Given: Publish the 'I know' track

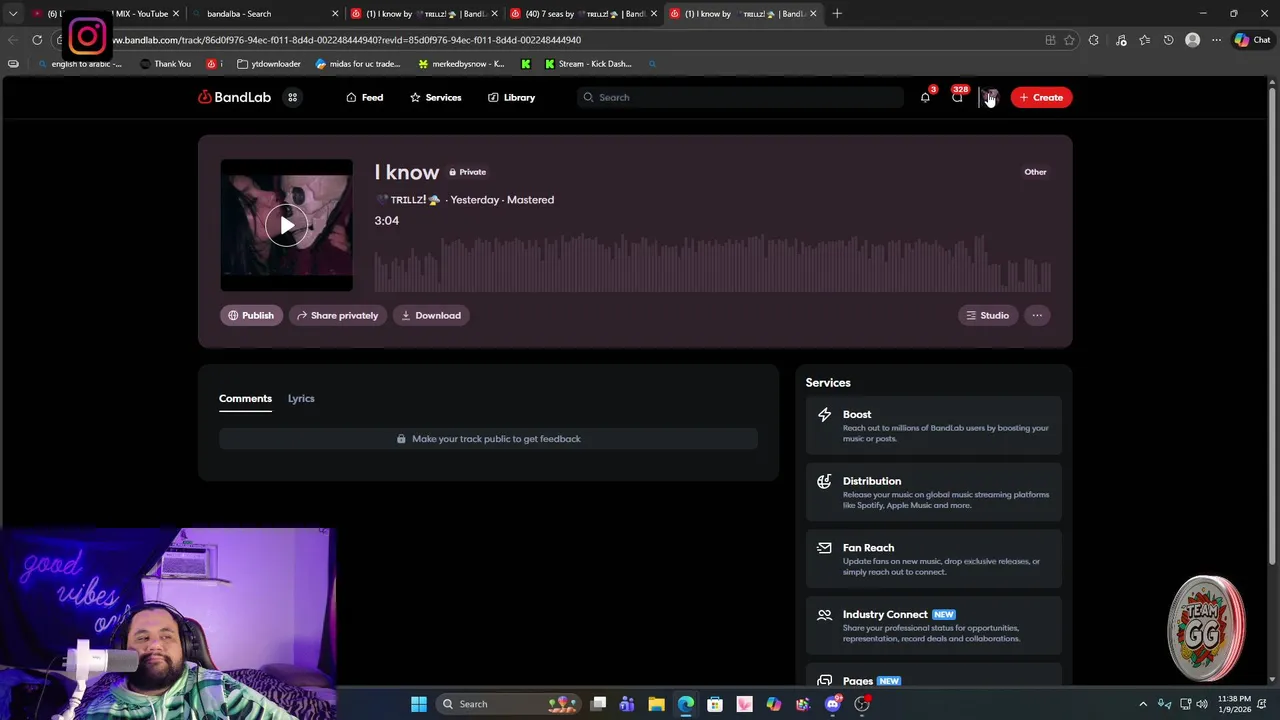Looking at the screenshot, I should (251, 315).
